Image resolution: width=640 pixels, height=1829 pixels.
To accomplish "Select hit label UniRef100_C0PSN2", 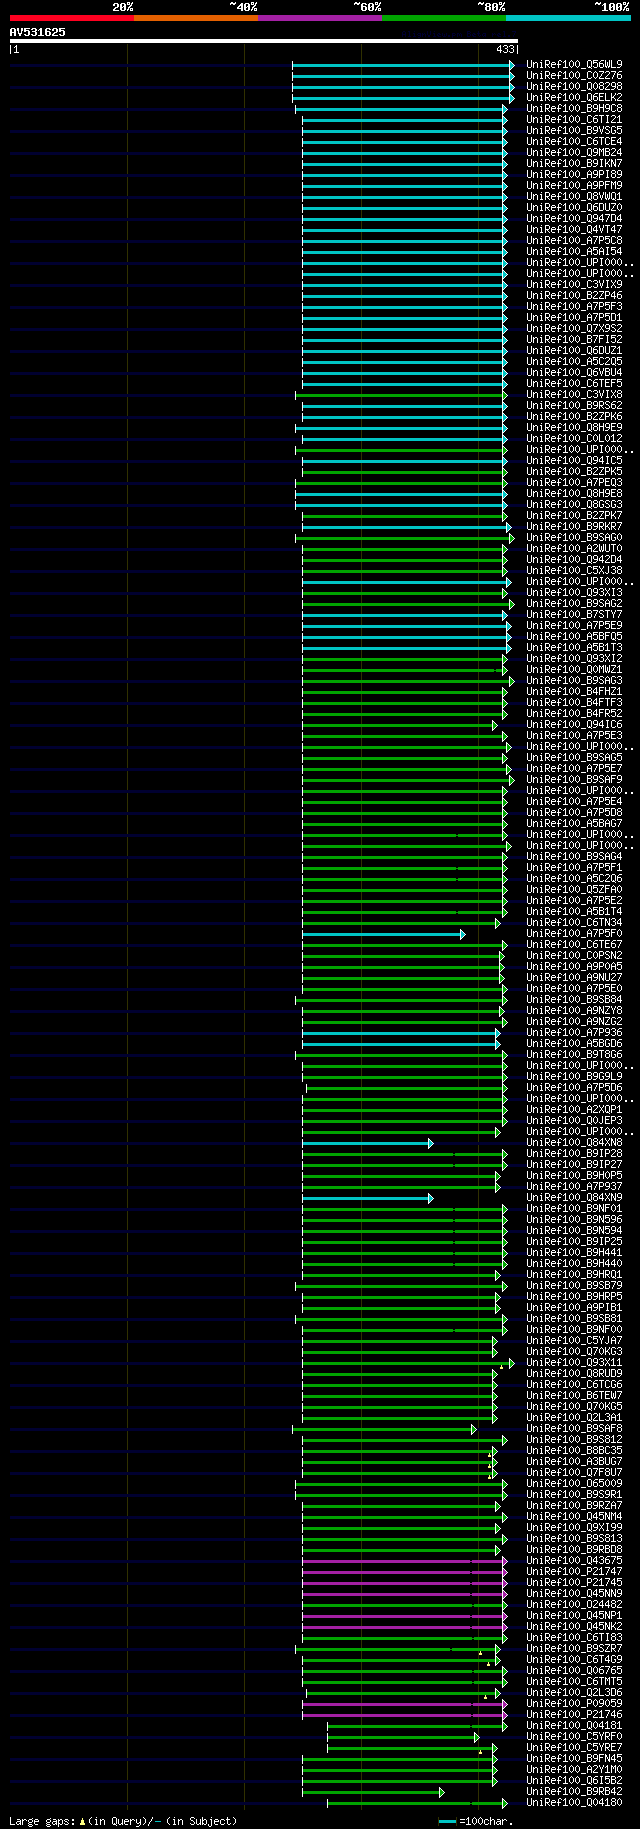I will 574,956.
